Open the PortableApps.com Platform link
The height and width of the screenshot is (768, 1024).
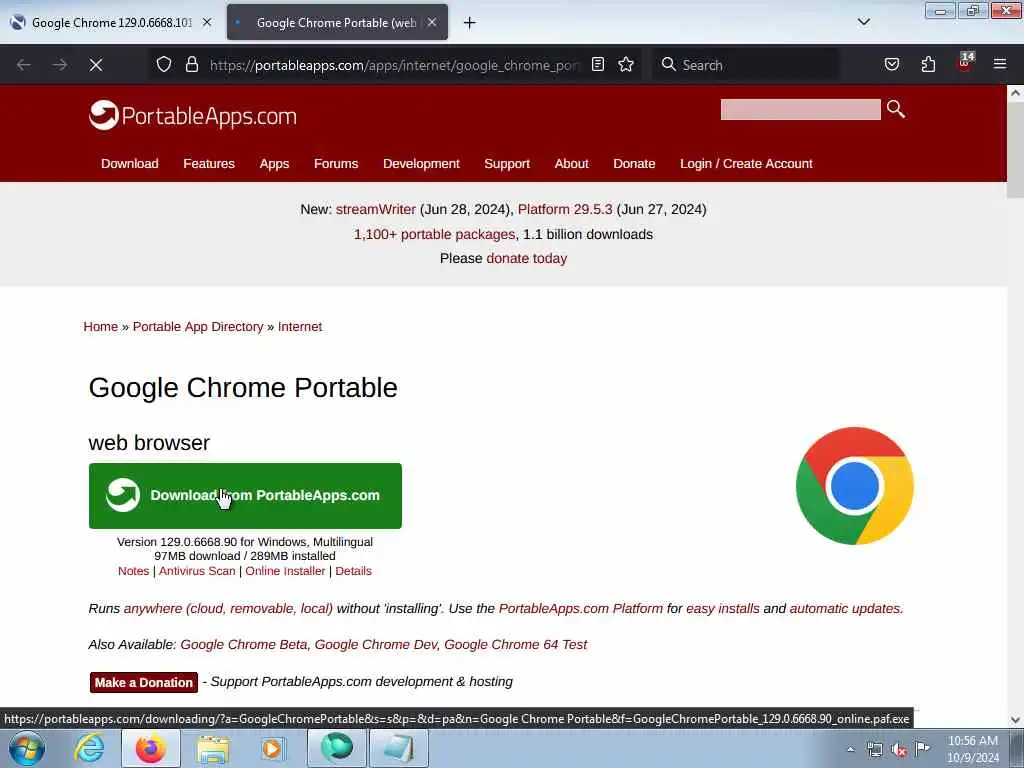(581, 609)
